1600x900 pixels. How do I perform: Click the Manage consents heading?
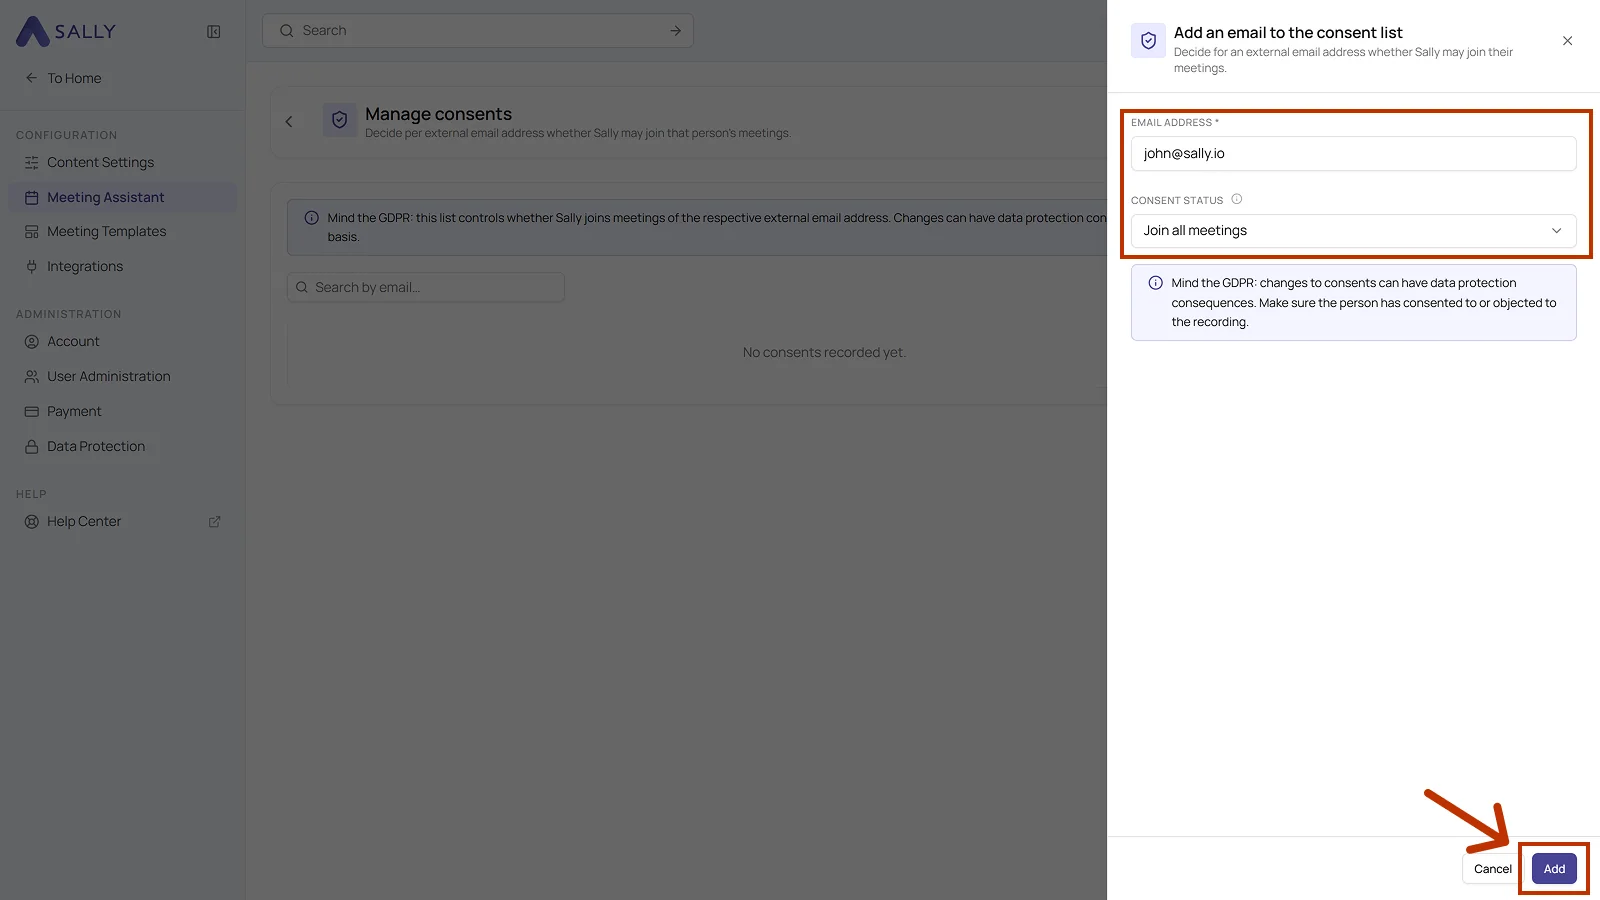point(438,114)
